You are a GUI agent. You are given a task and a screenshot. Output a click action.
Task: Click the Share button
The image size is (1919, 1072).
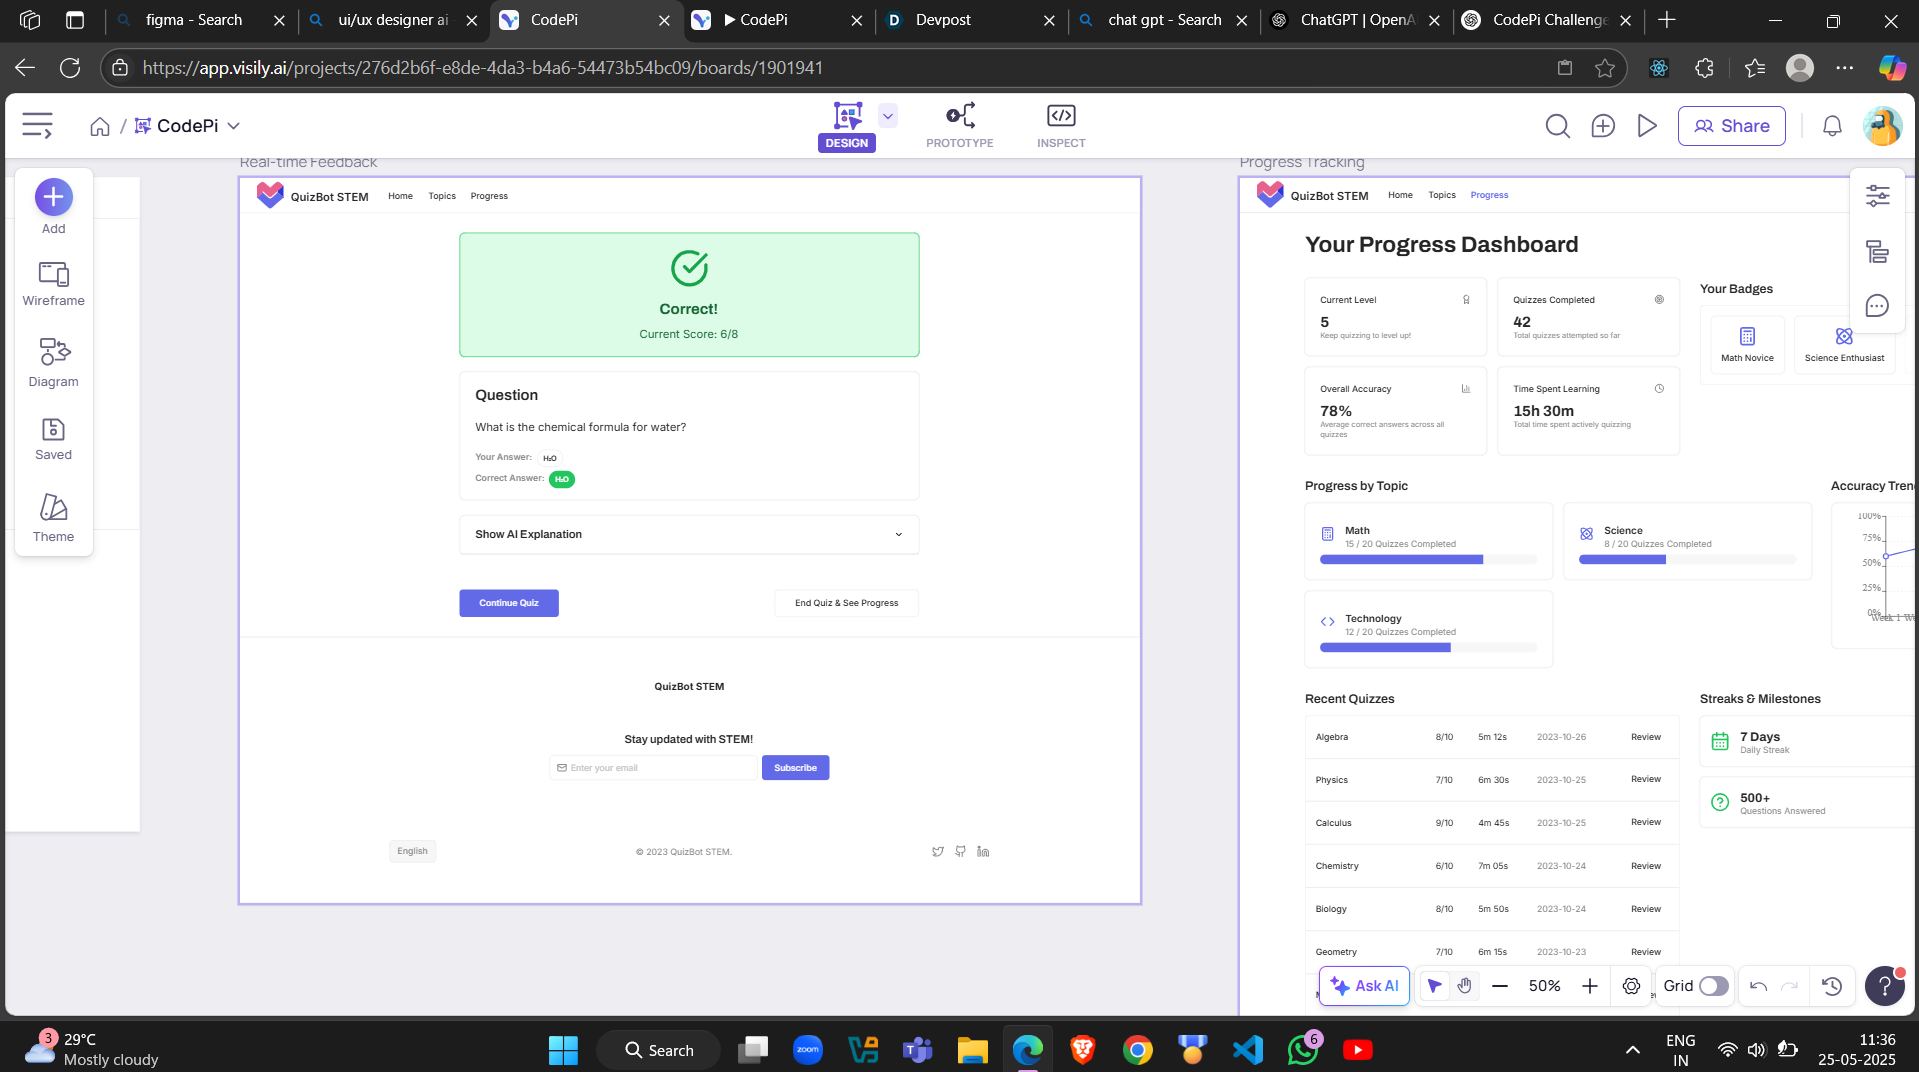tap(1731, 125)
